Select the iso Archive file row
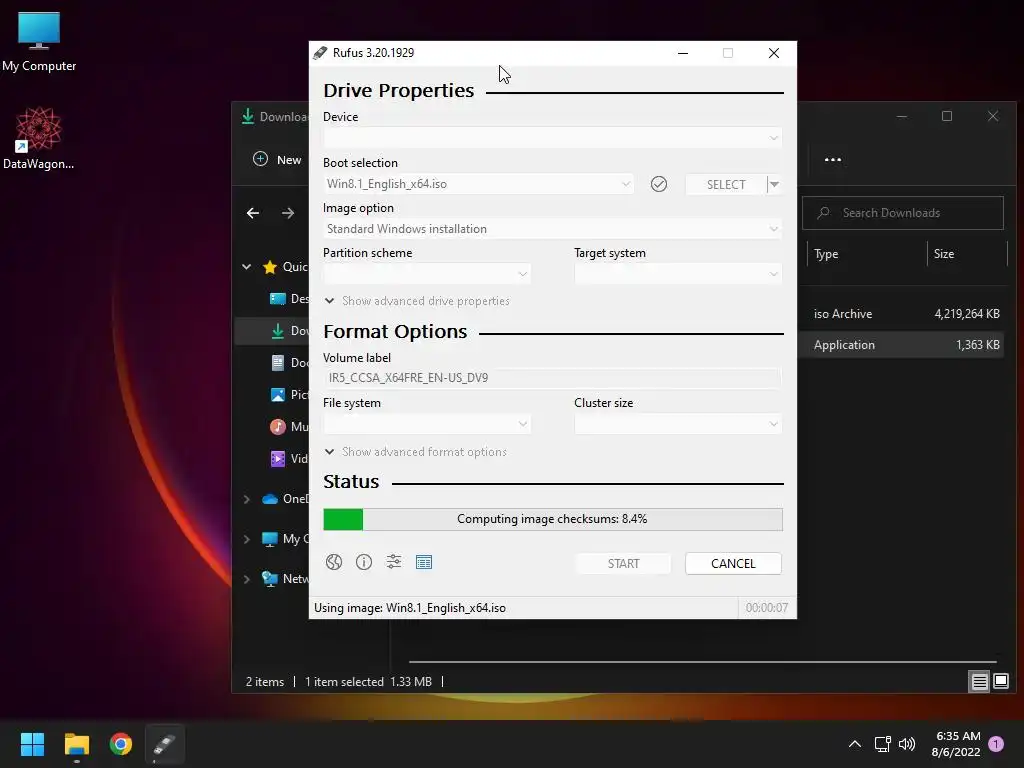The width and height of the screenshot is (1024, 768). click(904, 314)
